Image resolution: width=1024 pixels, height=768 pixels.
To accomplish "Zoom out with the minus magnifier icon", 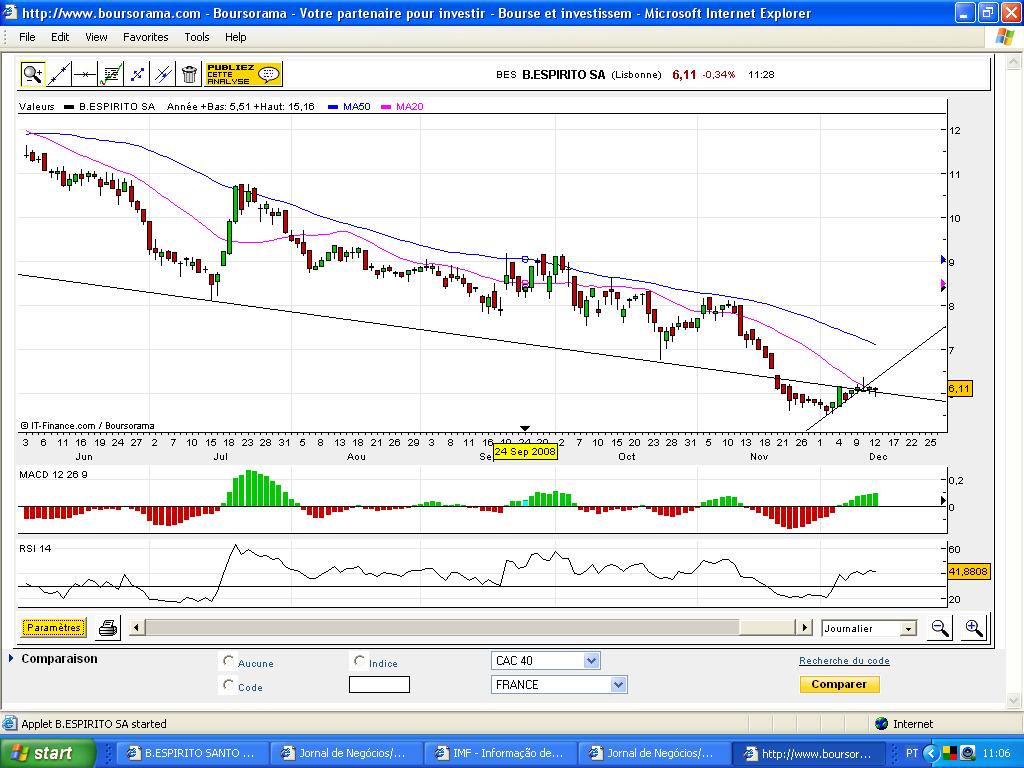I will pyautogui.click(x=940, y=628).
